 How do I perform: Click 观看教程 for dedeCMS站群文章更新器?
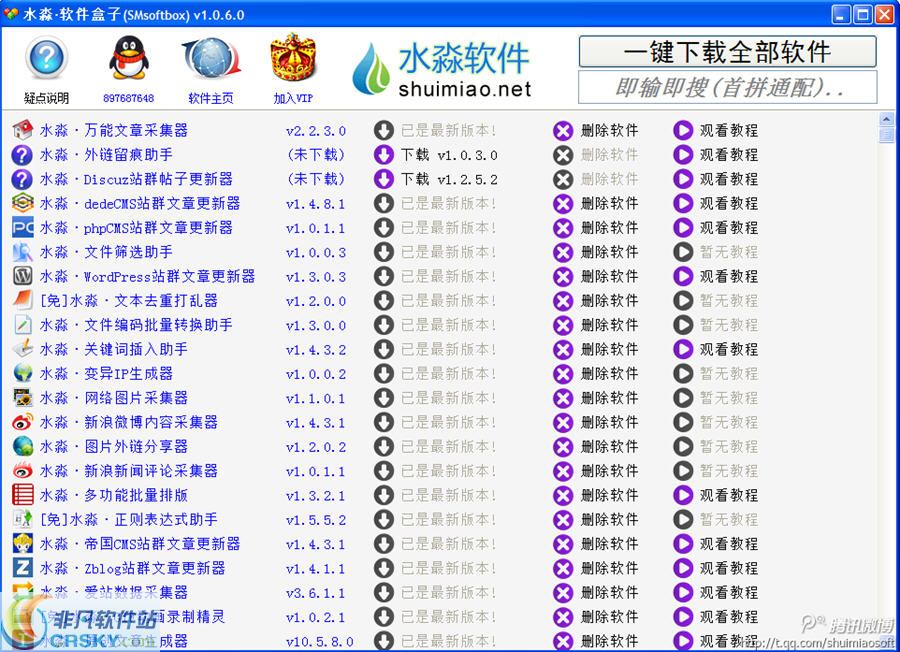pos(728,204)
